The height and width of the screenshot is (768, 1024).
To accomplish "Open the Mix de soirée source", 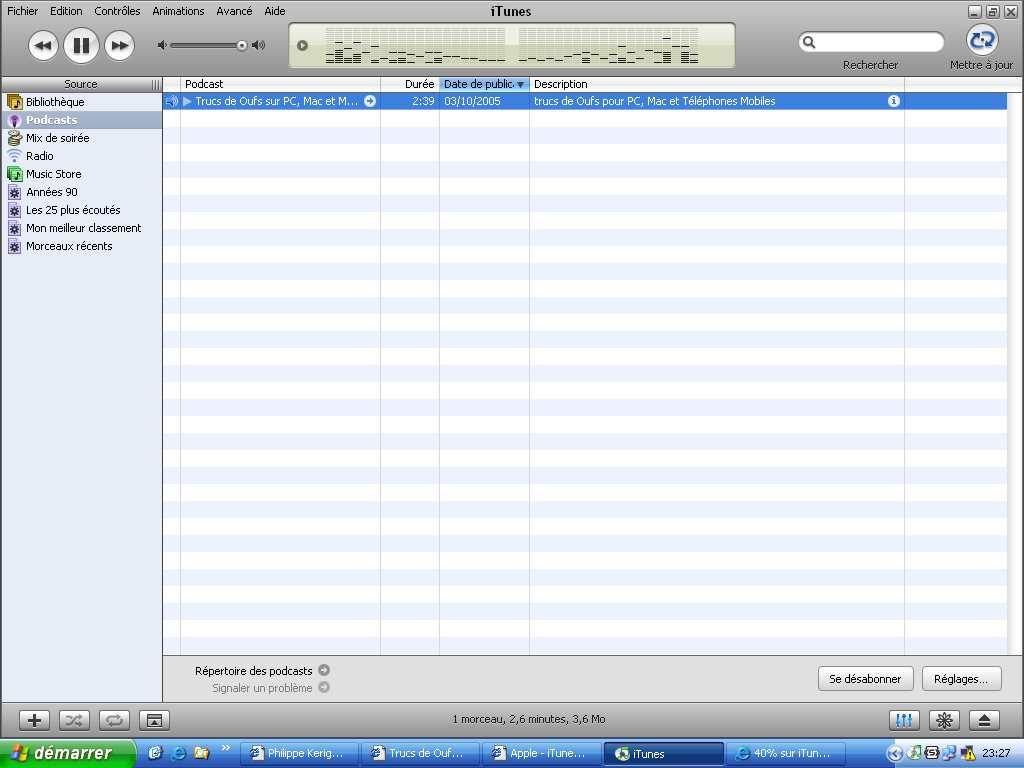I will pos(82,138).
